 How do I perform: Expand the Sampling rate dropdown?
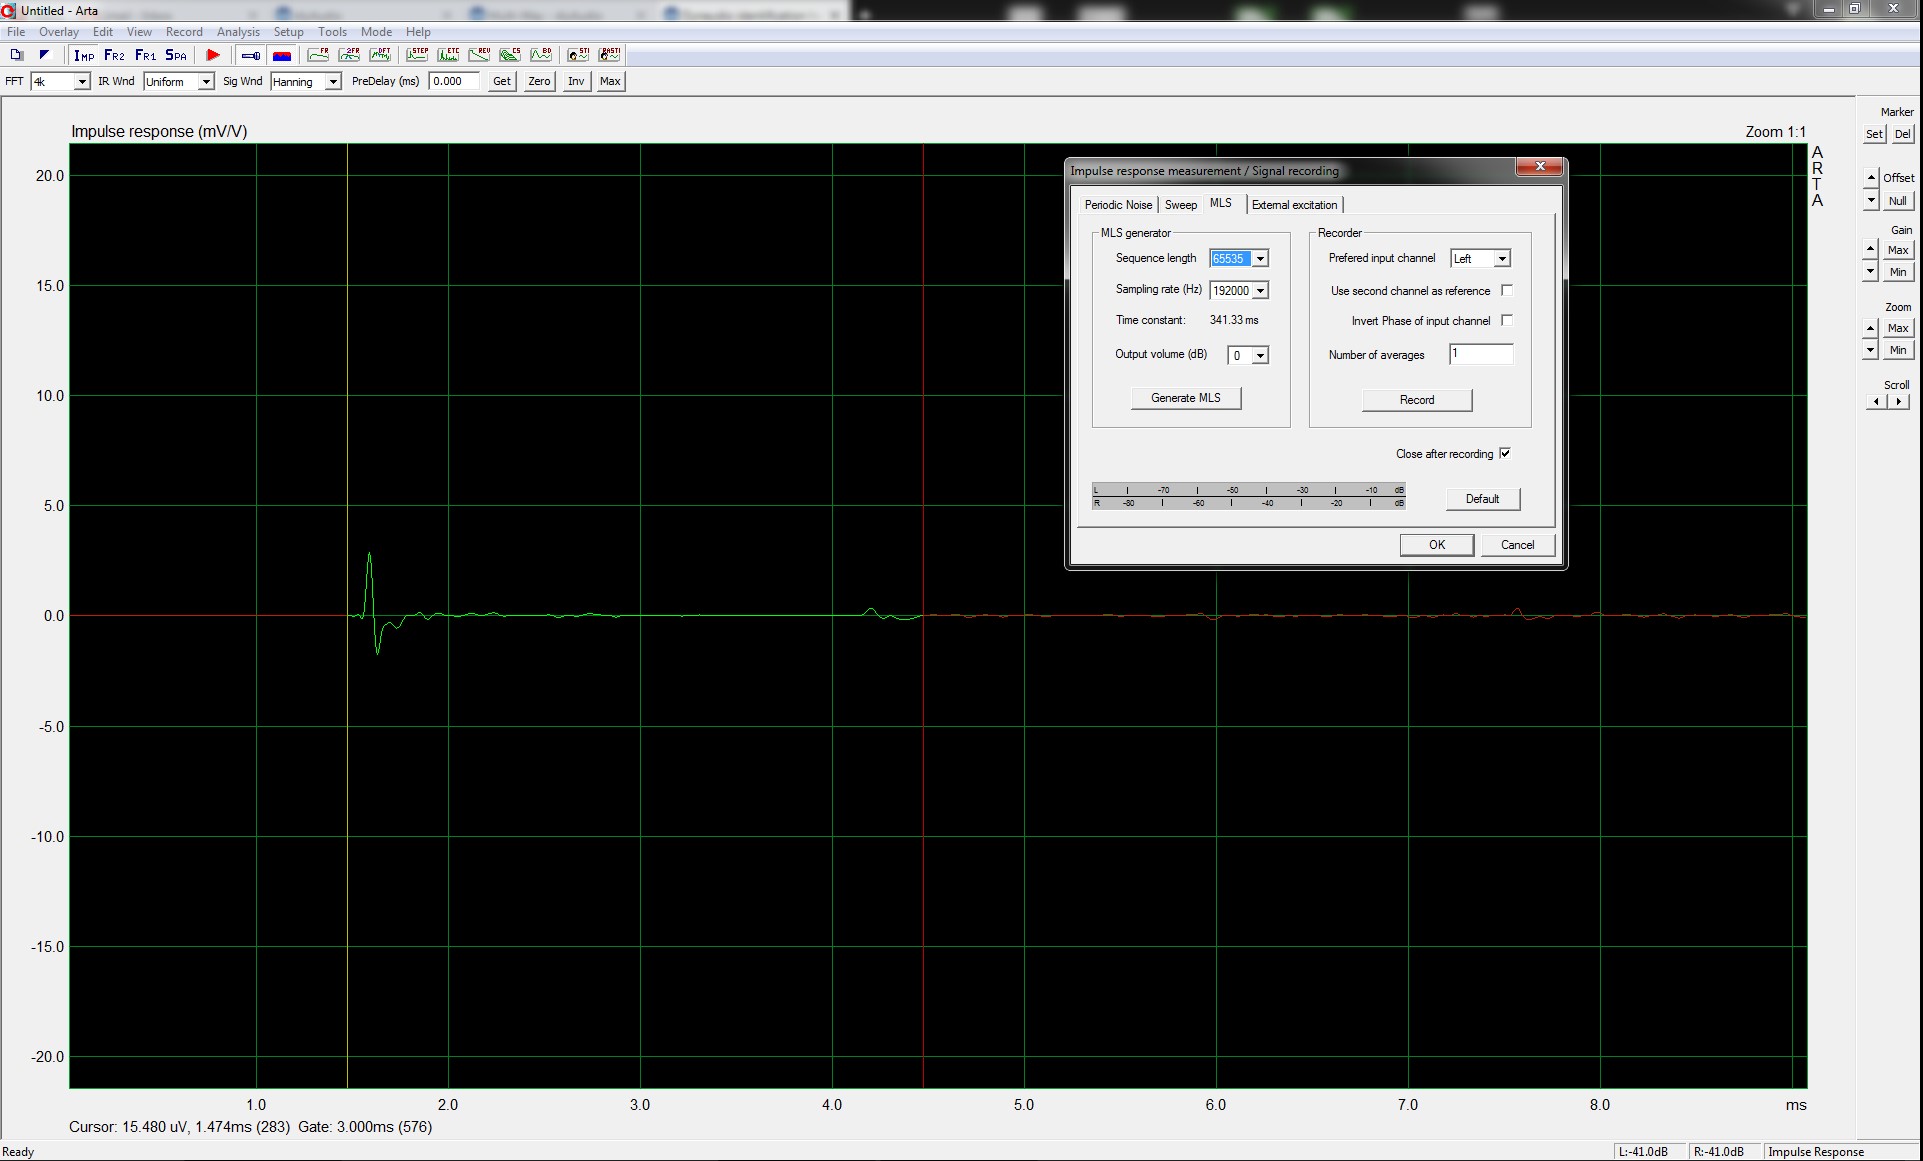point(1261,291)
